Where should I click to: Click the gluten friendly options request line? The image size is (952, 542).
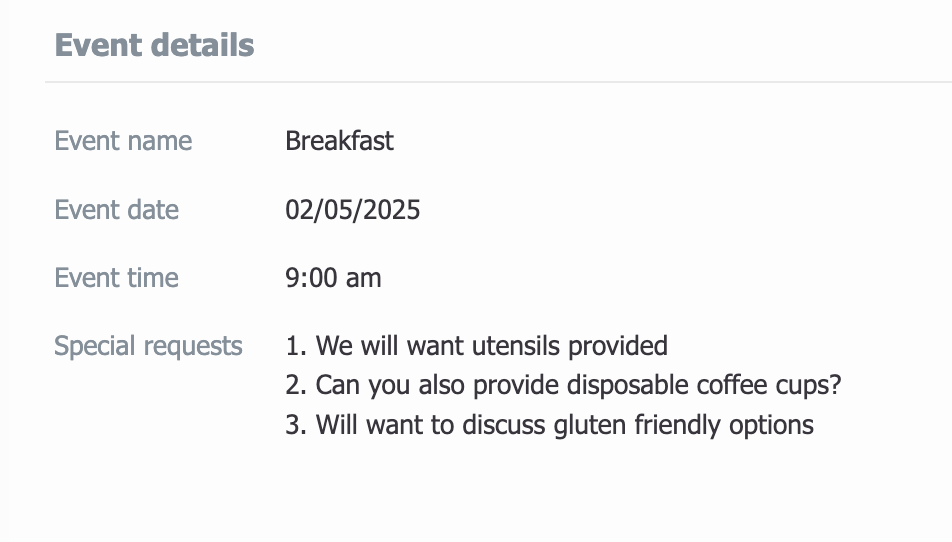(549, 425)
